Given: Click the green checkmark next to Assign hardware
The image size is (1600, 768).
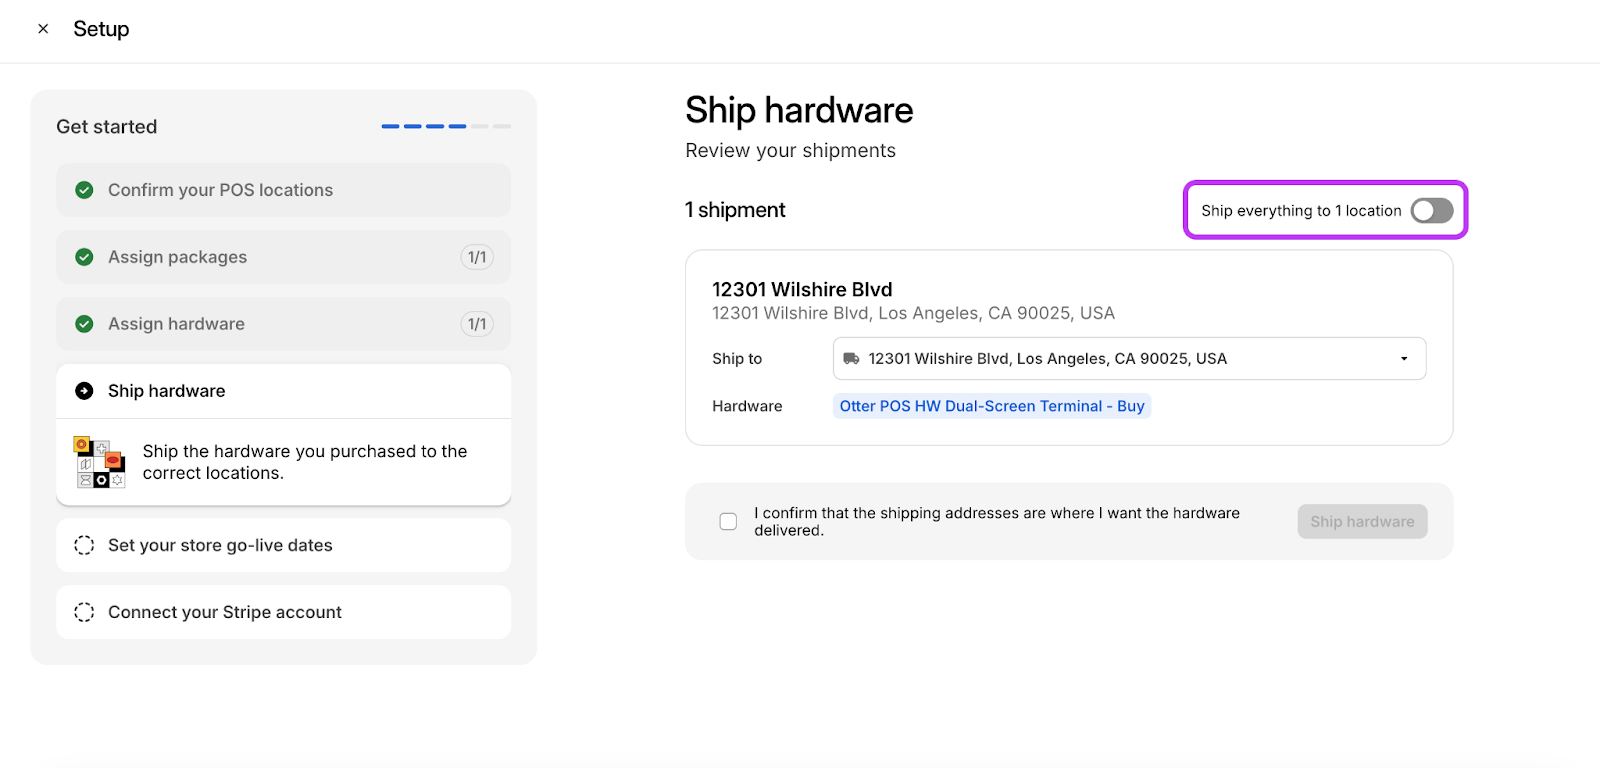Looking at the screenshot, I should pos(85,324).
